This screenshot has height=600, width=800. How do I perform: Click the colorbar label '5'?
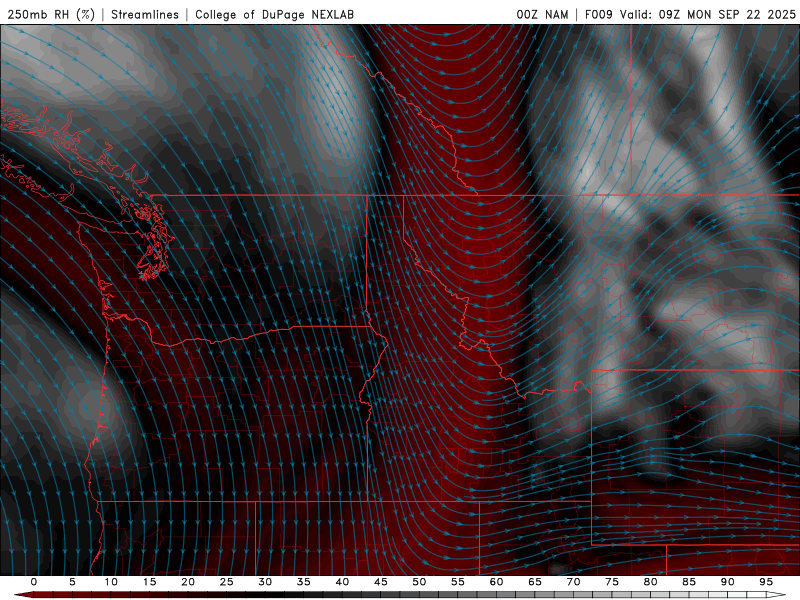[x=72, y=582]
